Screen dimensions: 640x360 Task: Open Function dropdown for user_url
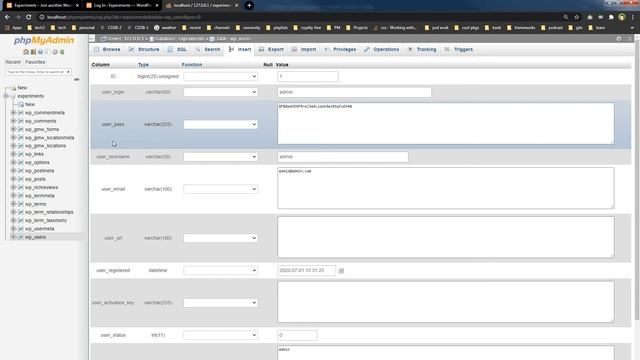click(220, 238)
